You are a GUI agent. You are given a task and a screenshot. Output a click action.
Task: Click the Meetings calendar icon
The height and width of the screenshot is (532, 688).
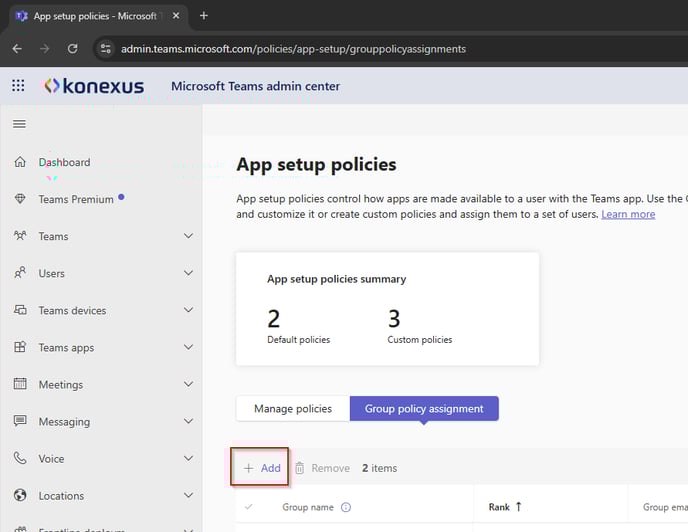point(20,384)
